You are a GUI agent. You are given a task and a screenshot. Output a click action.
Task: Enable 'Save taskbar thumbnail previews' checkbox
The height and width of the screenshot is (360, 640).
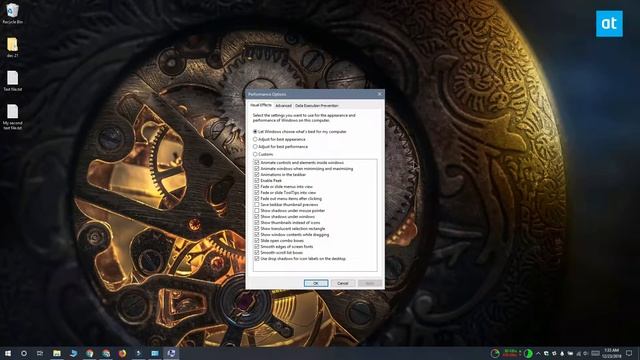tap(257, 204)
